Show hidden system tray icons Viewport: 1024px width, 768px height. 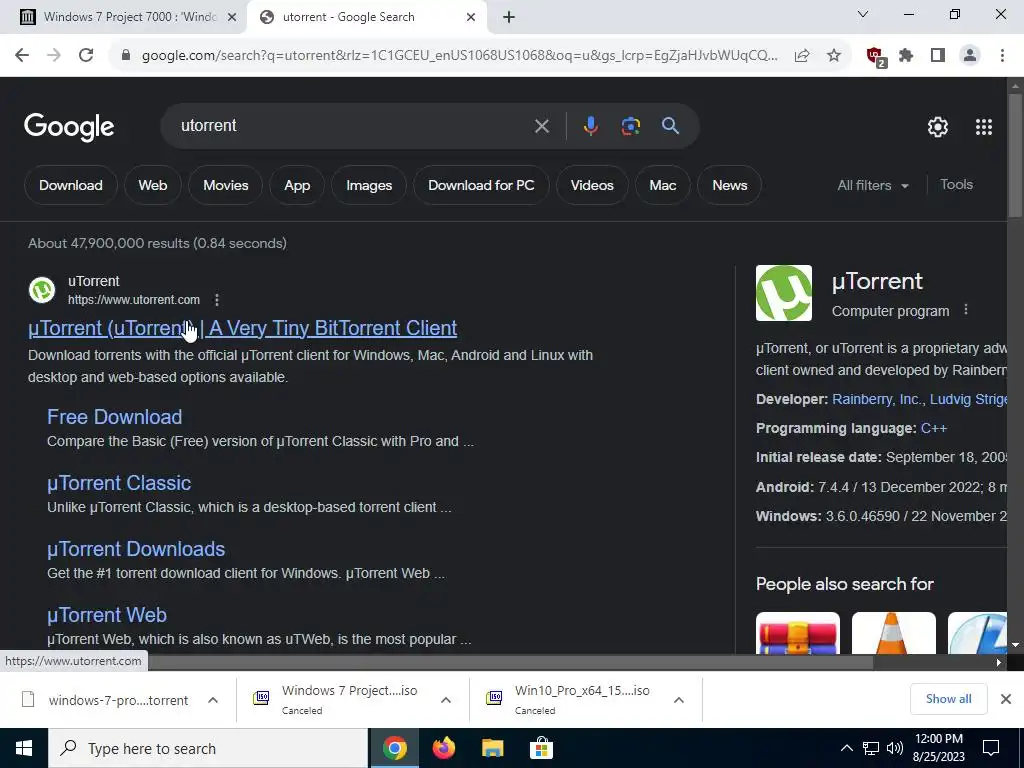[x=846, y=748]
